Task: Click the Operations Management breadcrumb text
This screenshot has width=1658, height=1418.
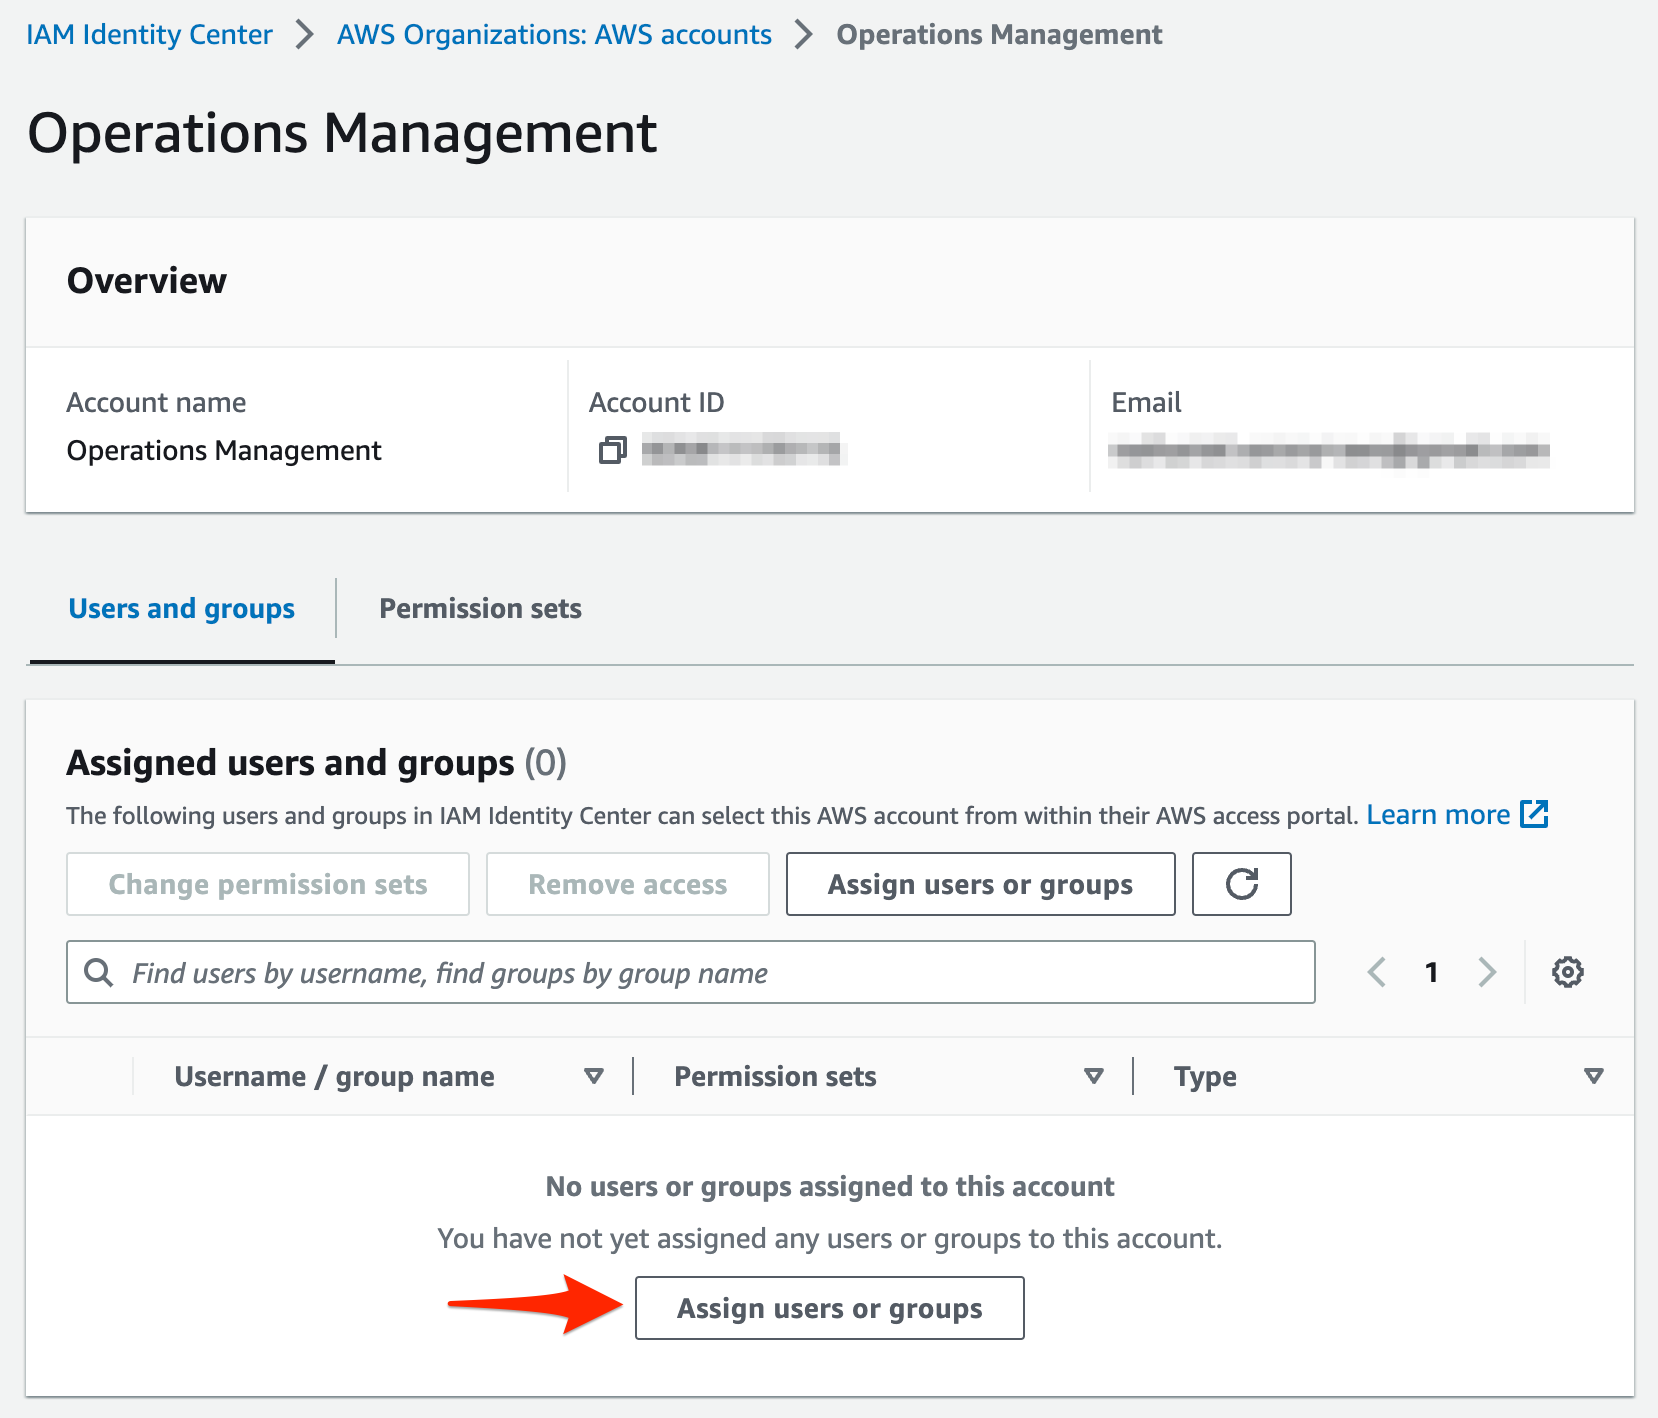Action: pos(999,34)
